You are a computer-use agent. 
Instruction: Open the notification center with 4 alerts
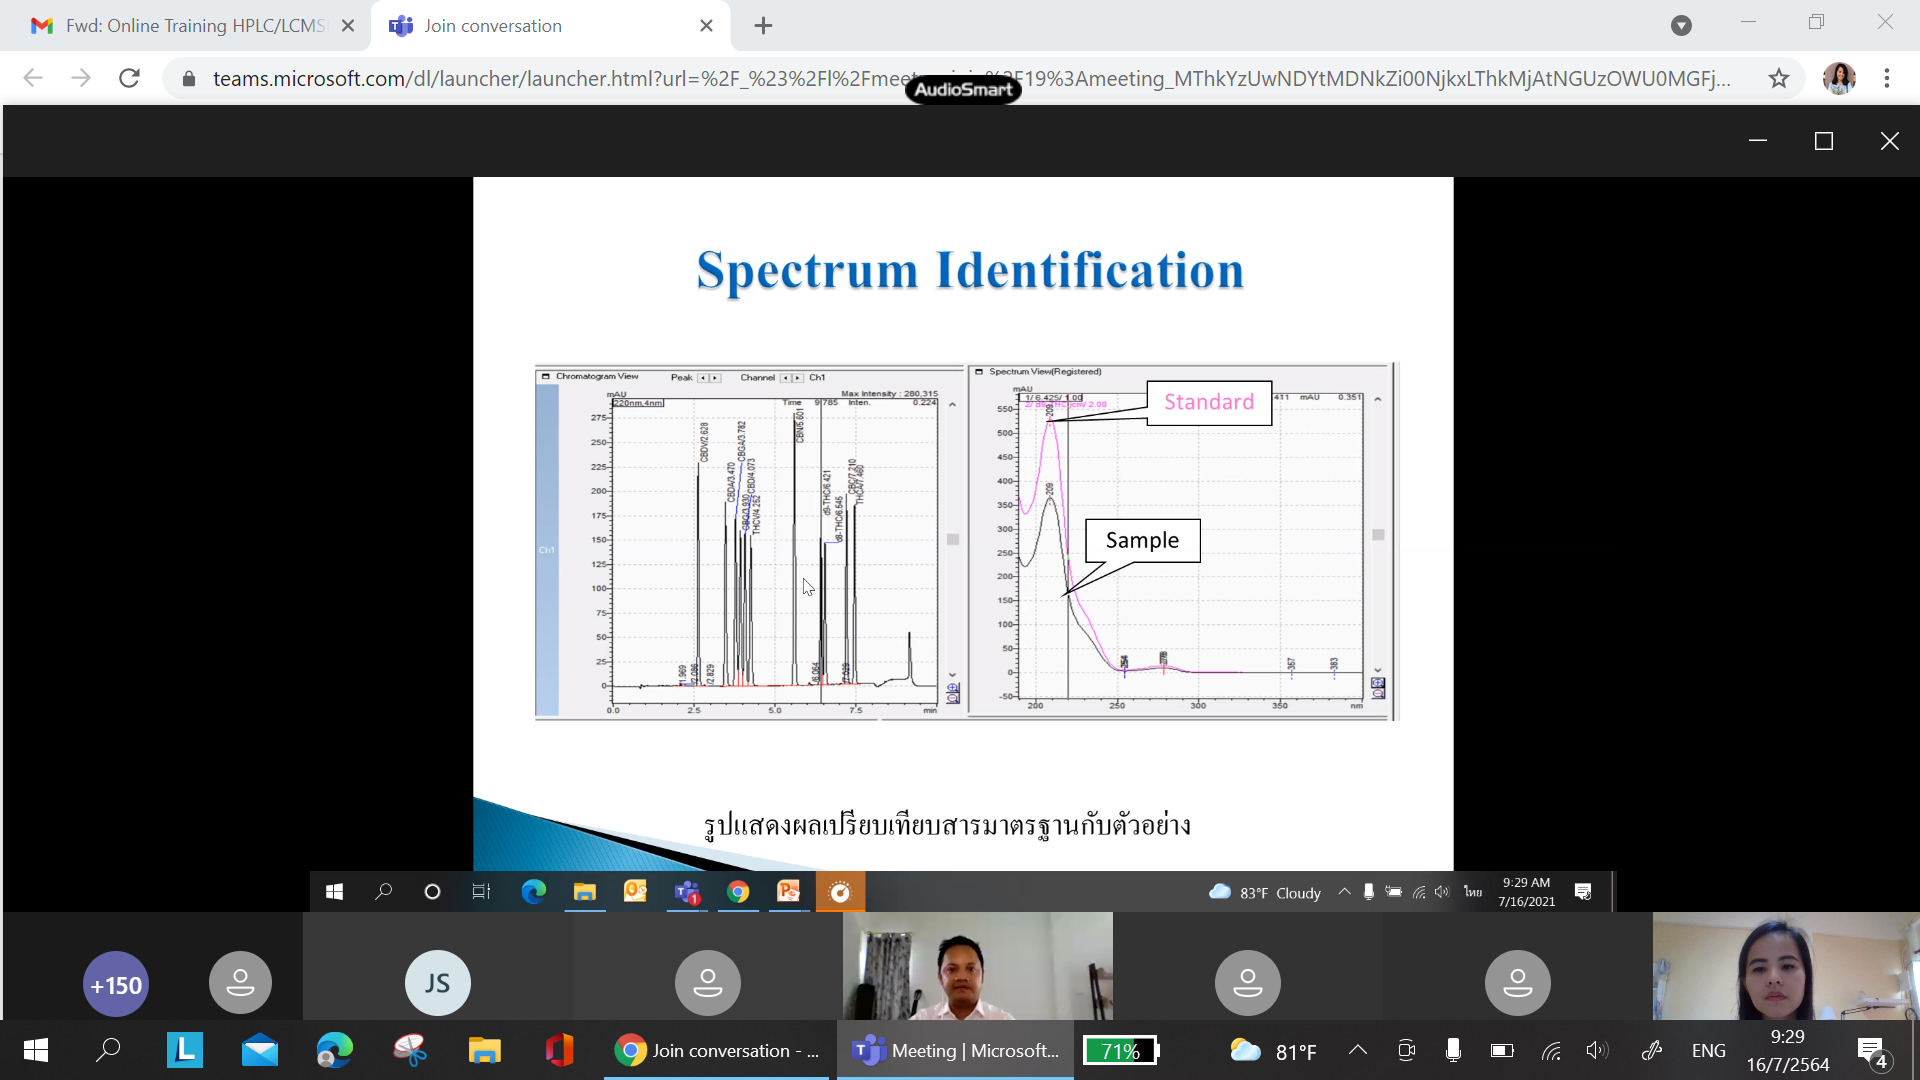pyautogui.click(x=1874, y=1050)
